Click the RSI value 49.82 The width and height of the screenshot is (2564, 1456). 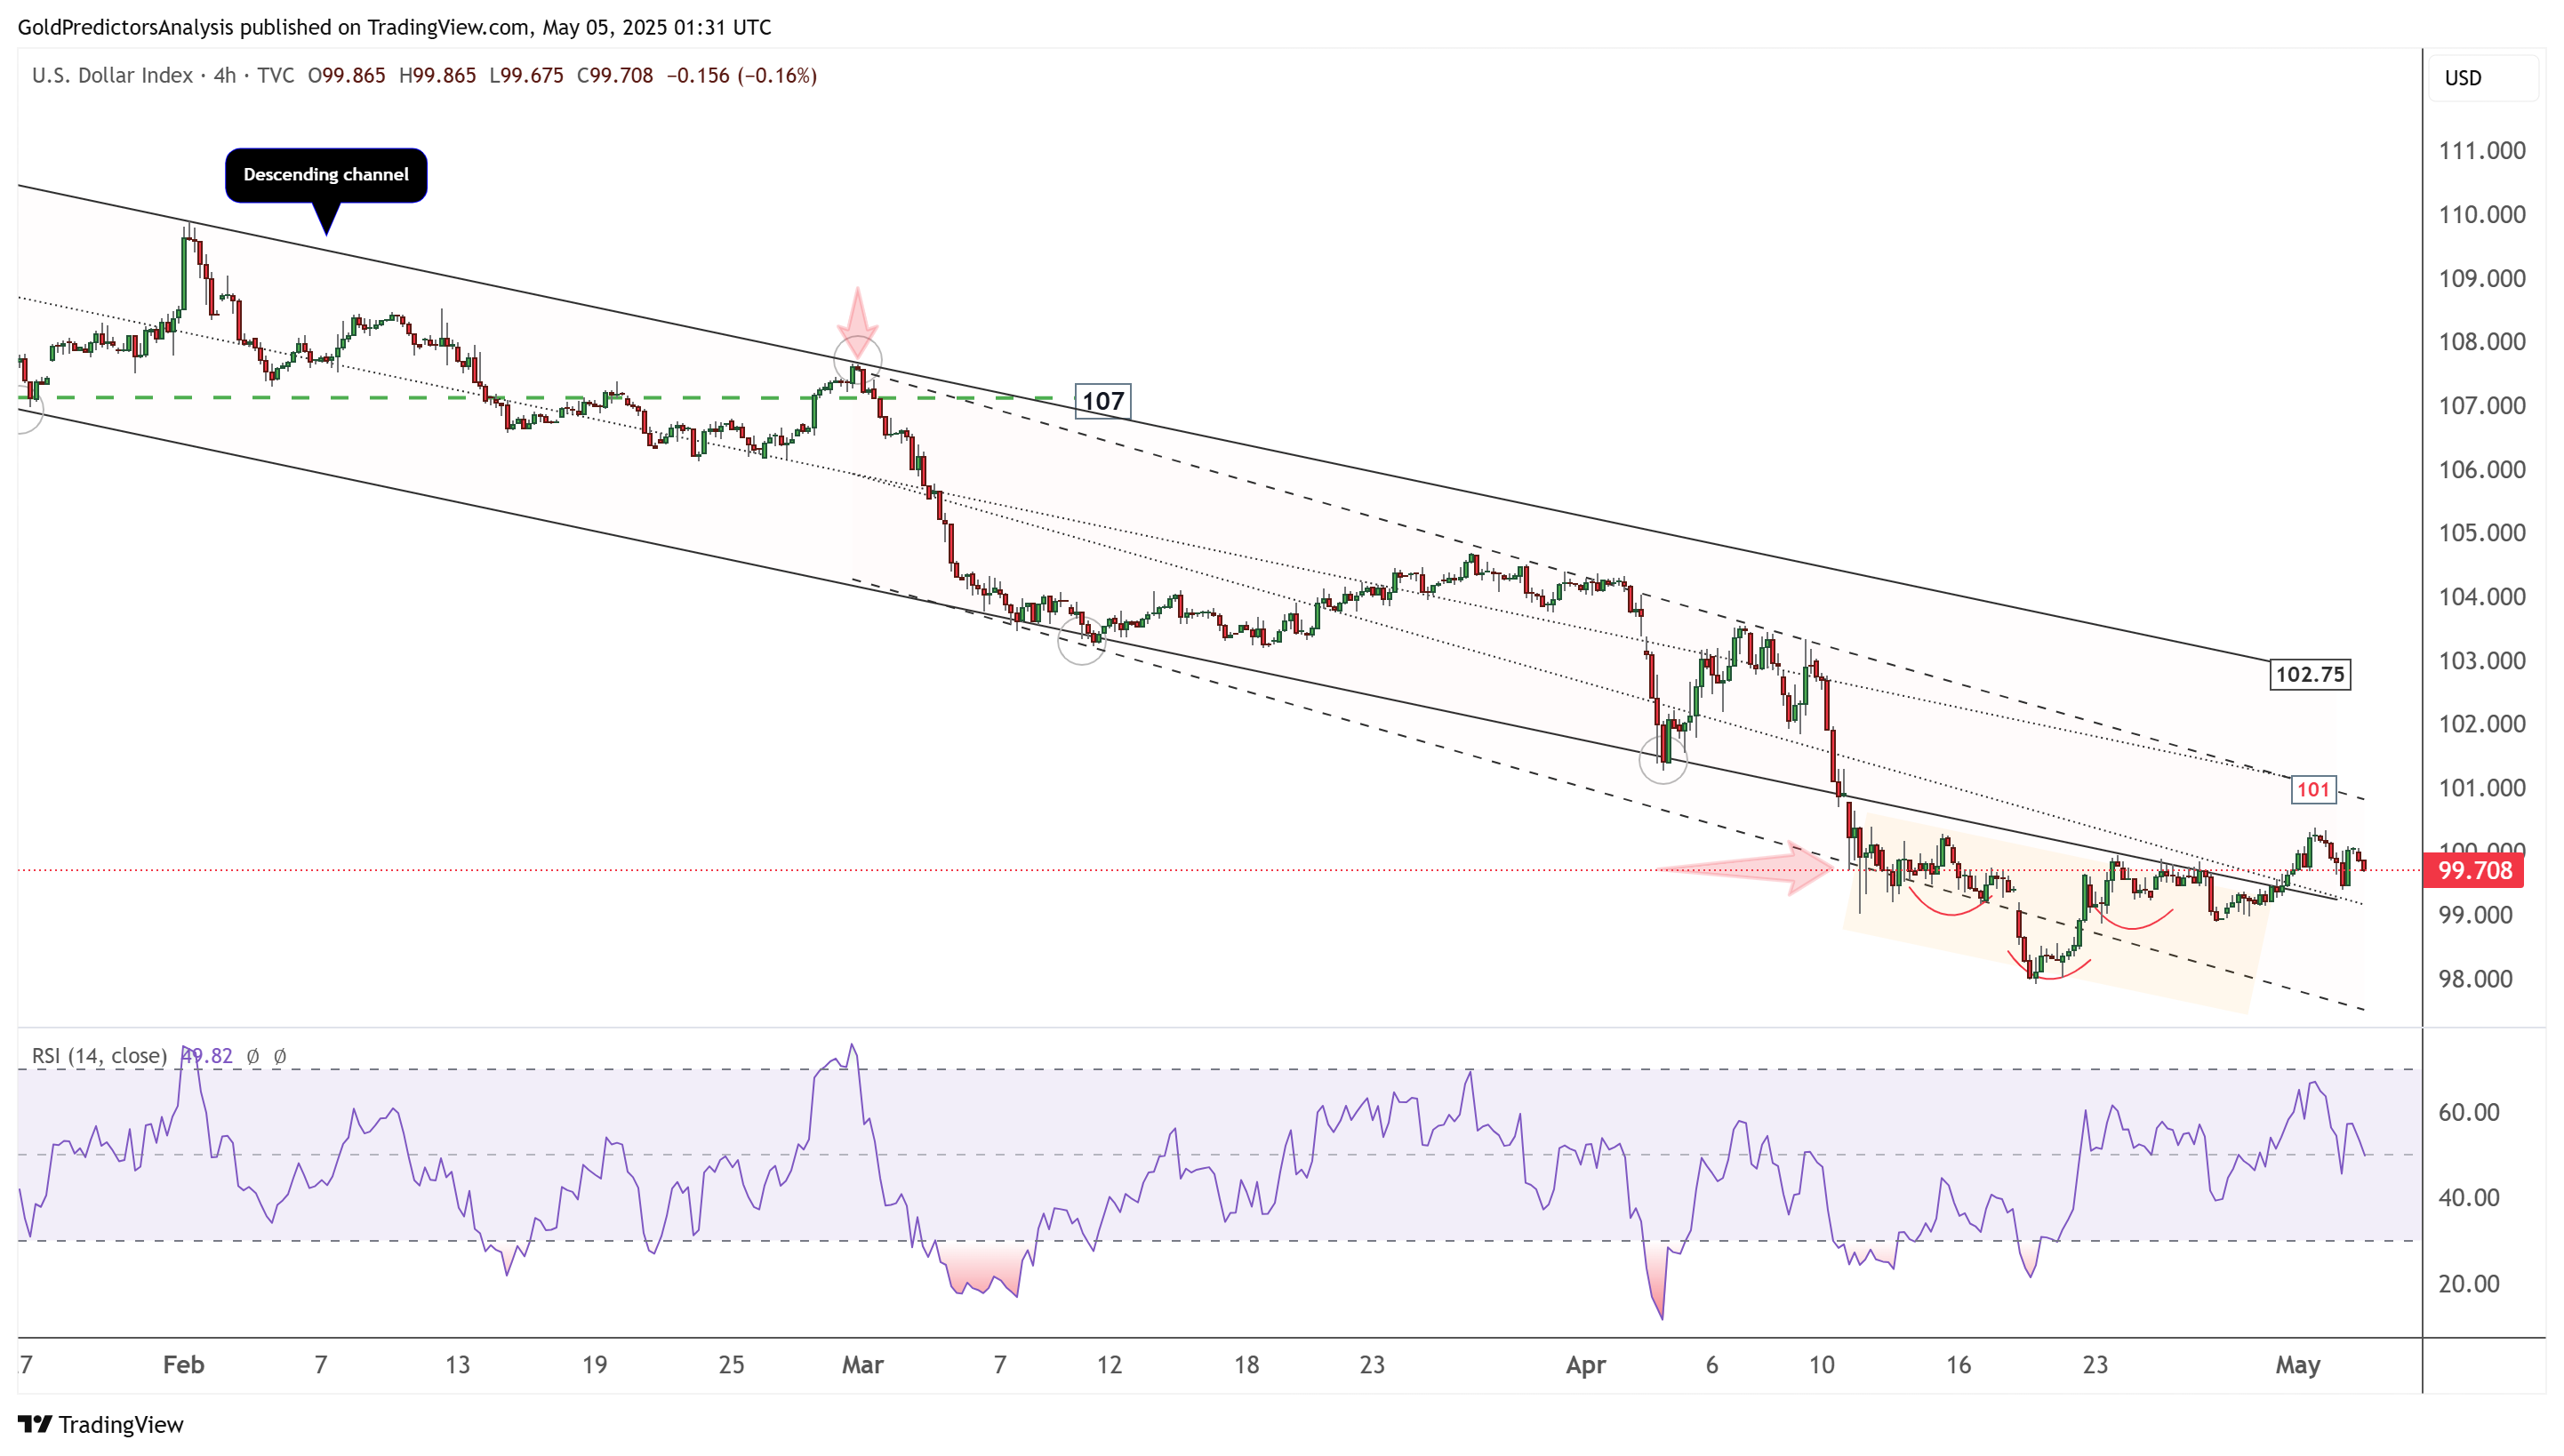coord(206,1056)
